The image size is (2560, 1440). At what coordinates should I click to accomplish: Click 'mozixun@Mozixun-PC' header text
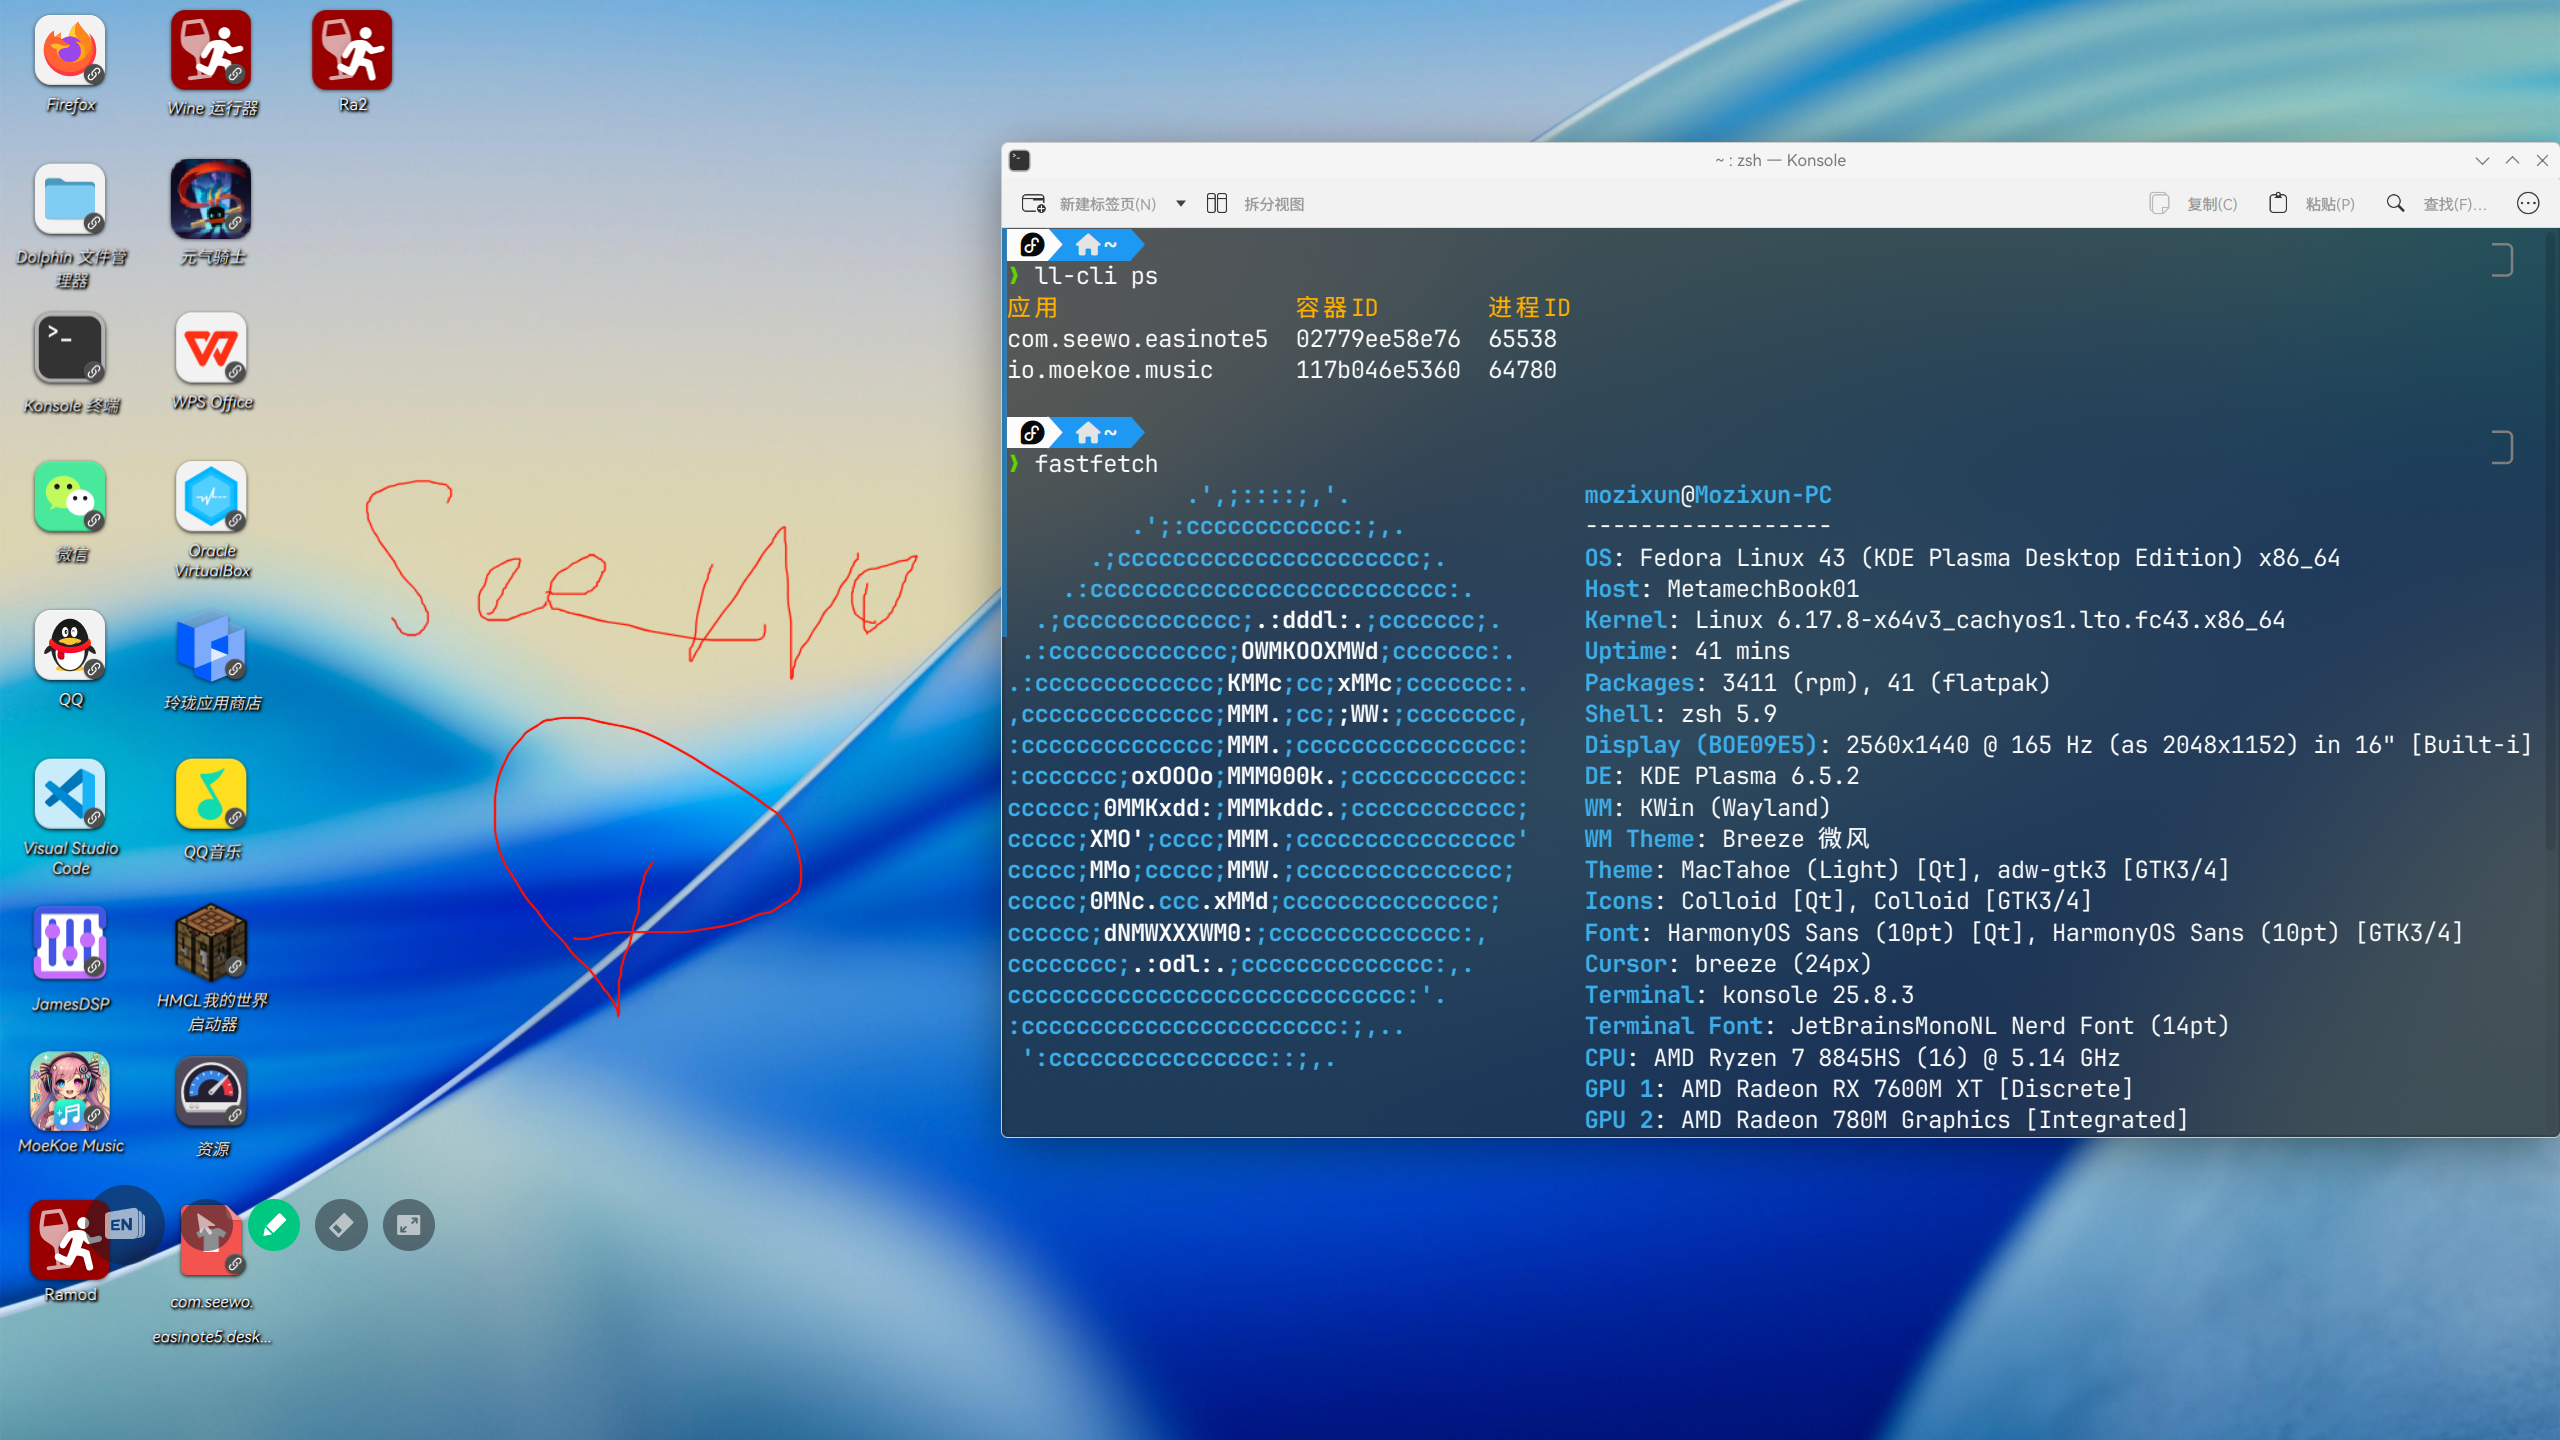[1708, 495]
